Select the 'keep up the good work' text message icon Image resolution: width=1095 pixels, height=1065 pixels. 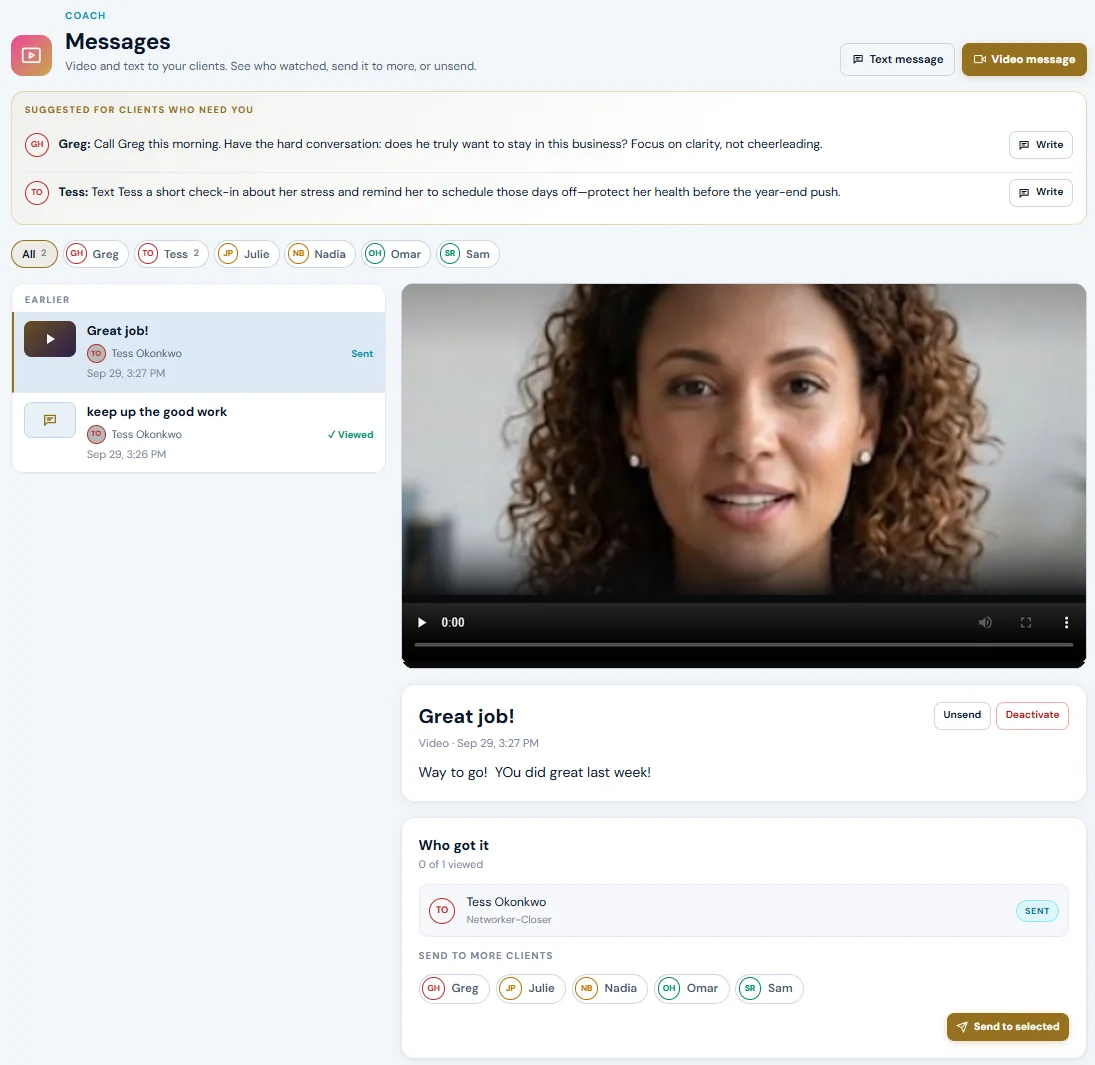[x=50, y=420]
